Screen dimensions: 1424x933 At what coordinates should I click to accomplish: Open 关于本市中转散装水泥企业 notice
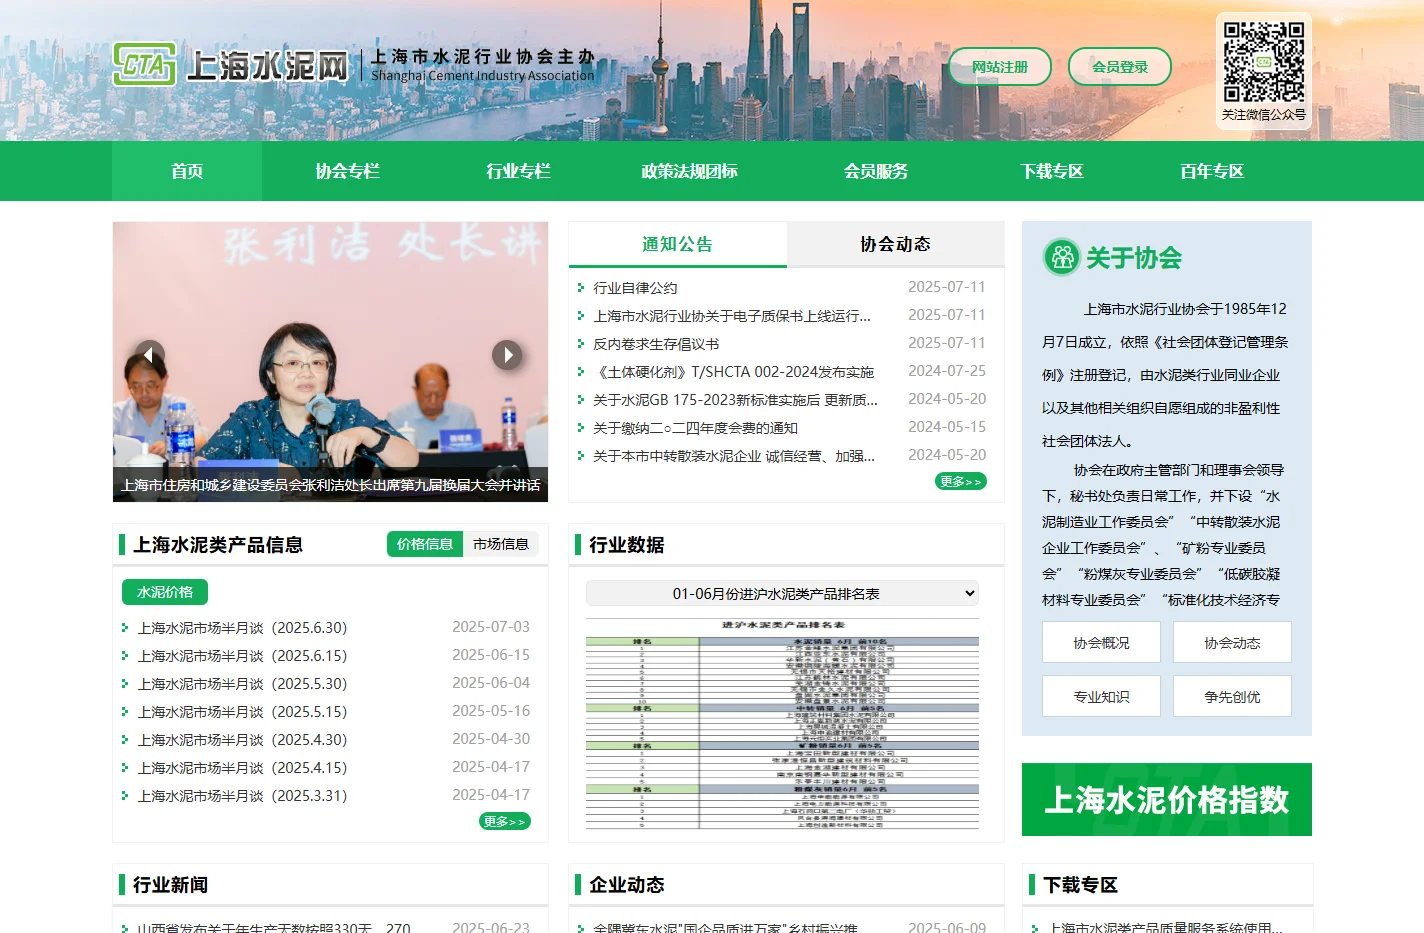pyautogui.click(x=734, y=456)
